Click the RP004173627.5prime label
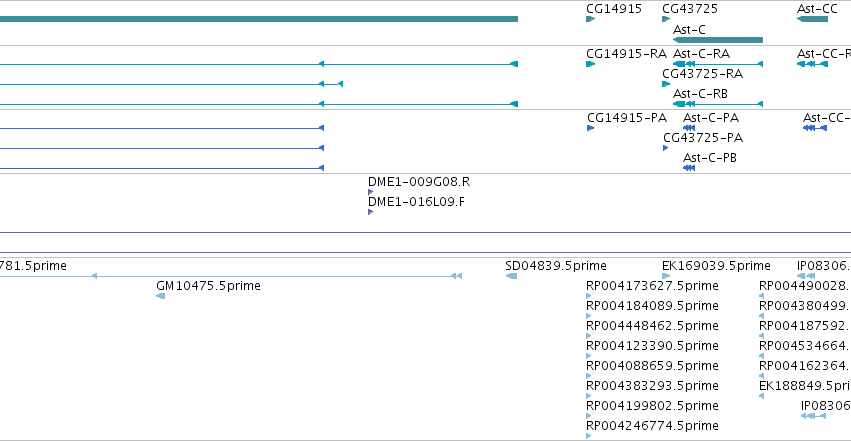 652,286
